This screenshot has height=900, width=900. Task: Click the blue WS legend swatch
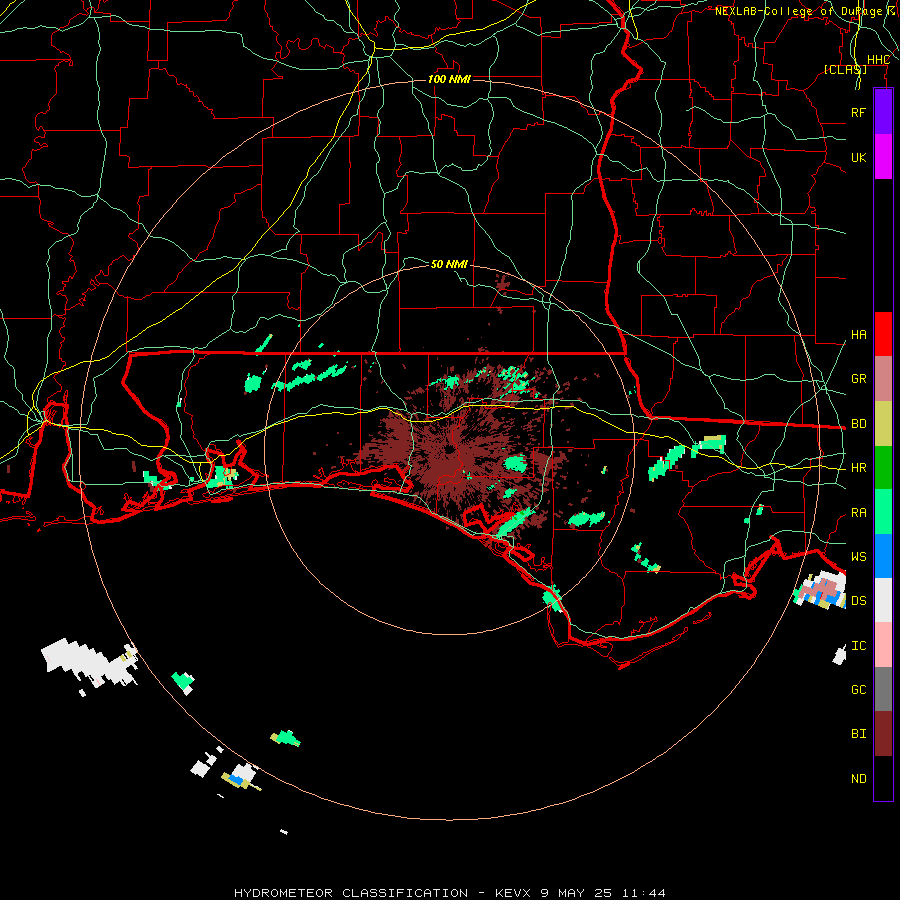(883, 556)
